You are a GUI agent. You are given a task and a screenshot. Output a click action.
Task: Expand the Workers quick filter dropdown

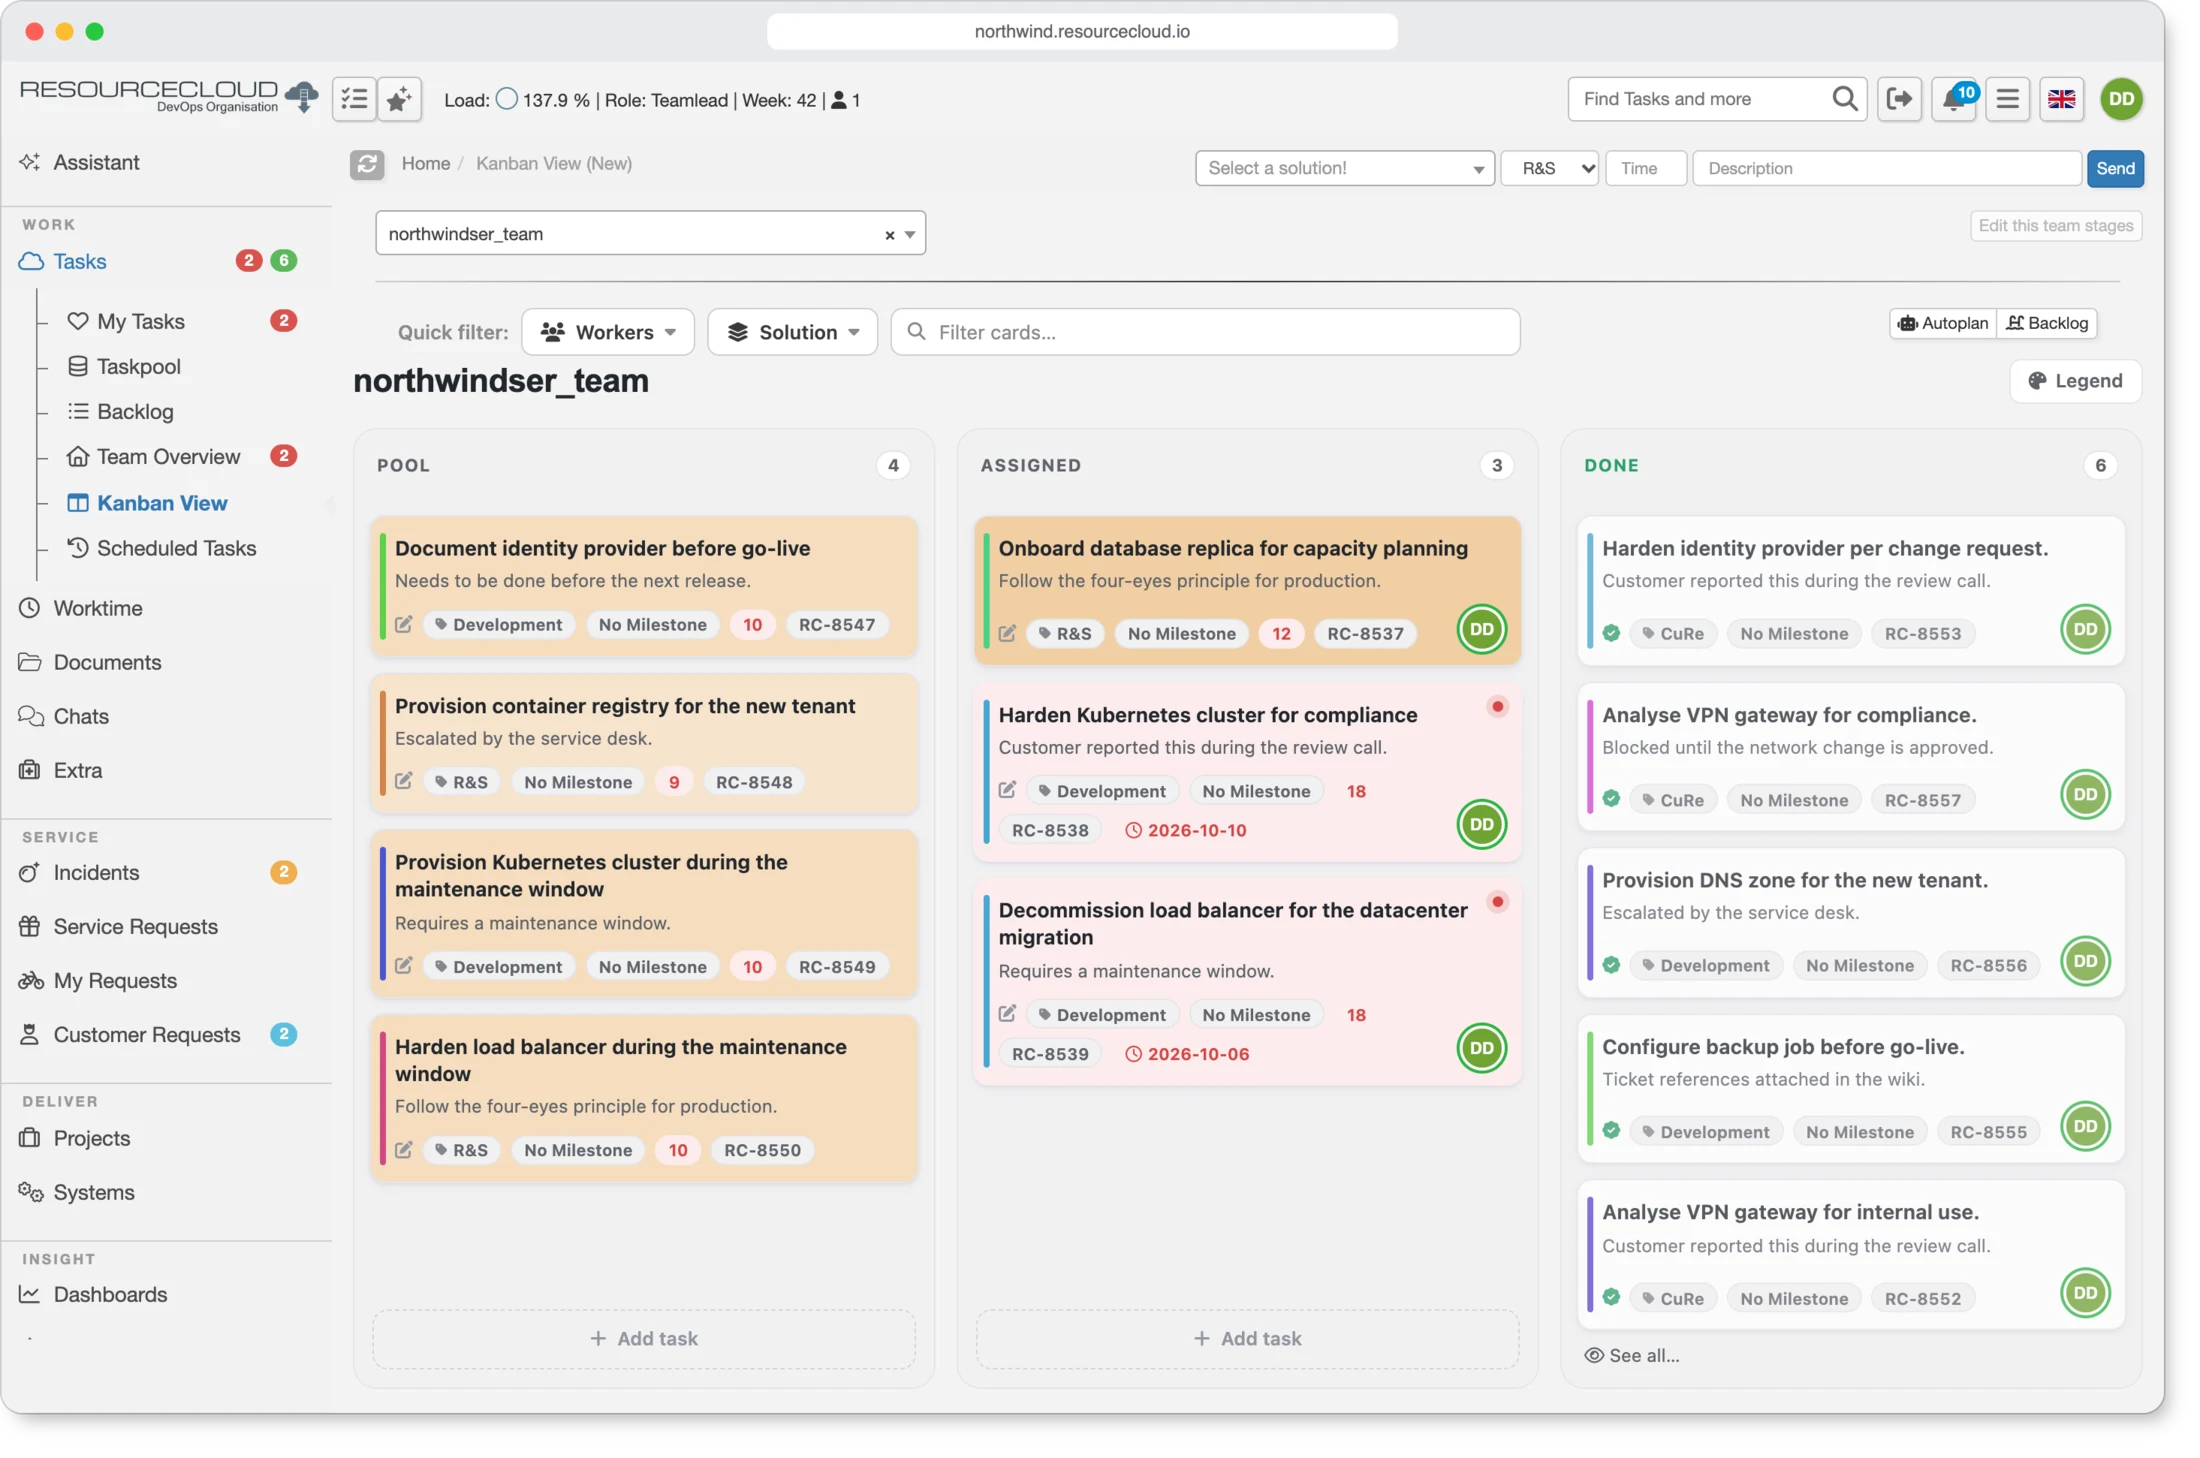pyautogui.click(x=608, y=332)
